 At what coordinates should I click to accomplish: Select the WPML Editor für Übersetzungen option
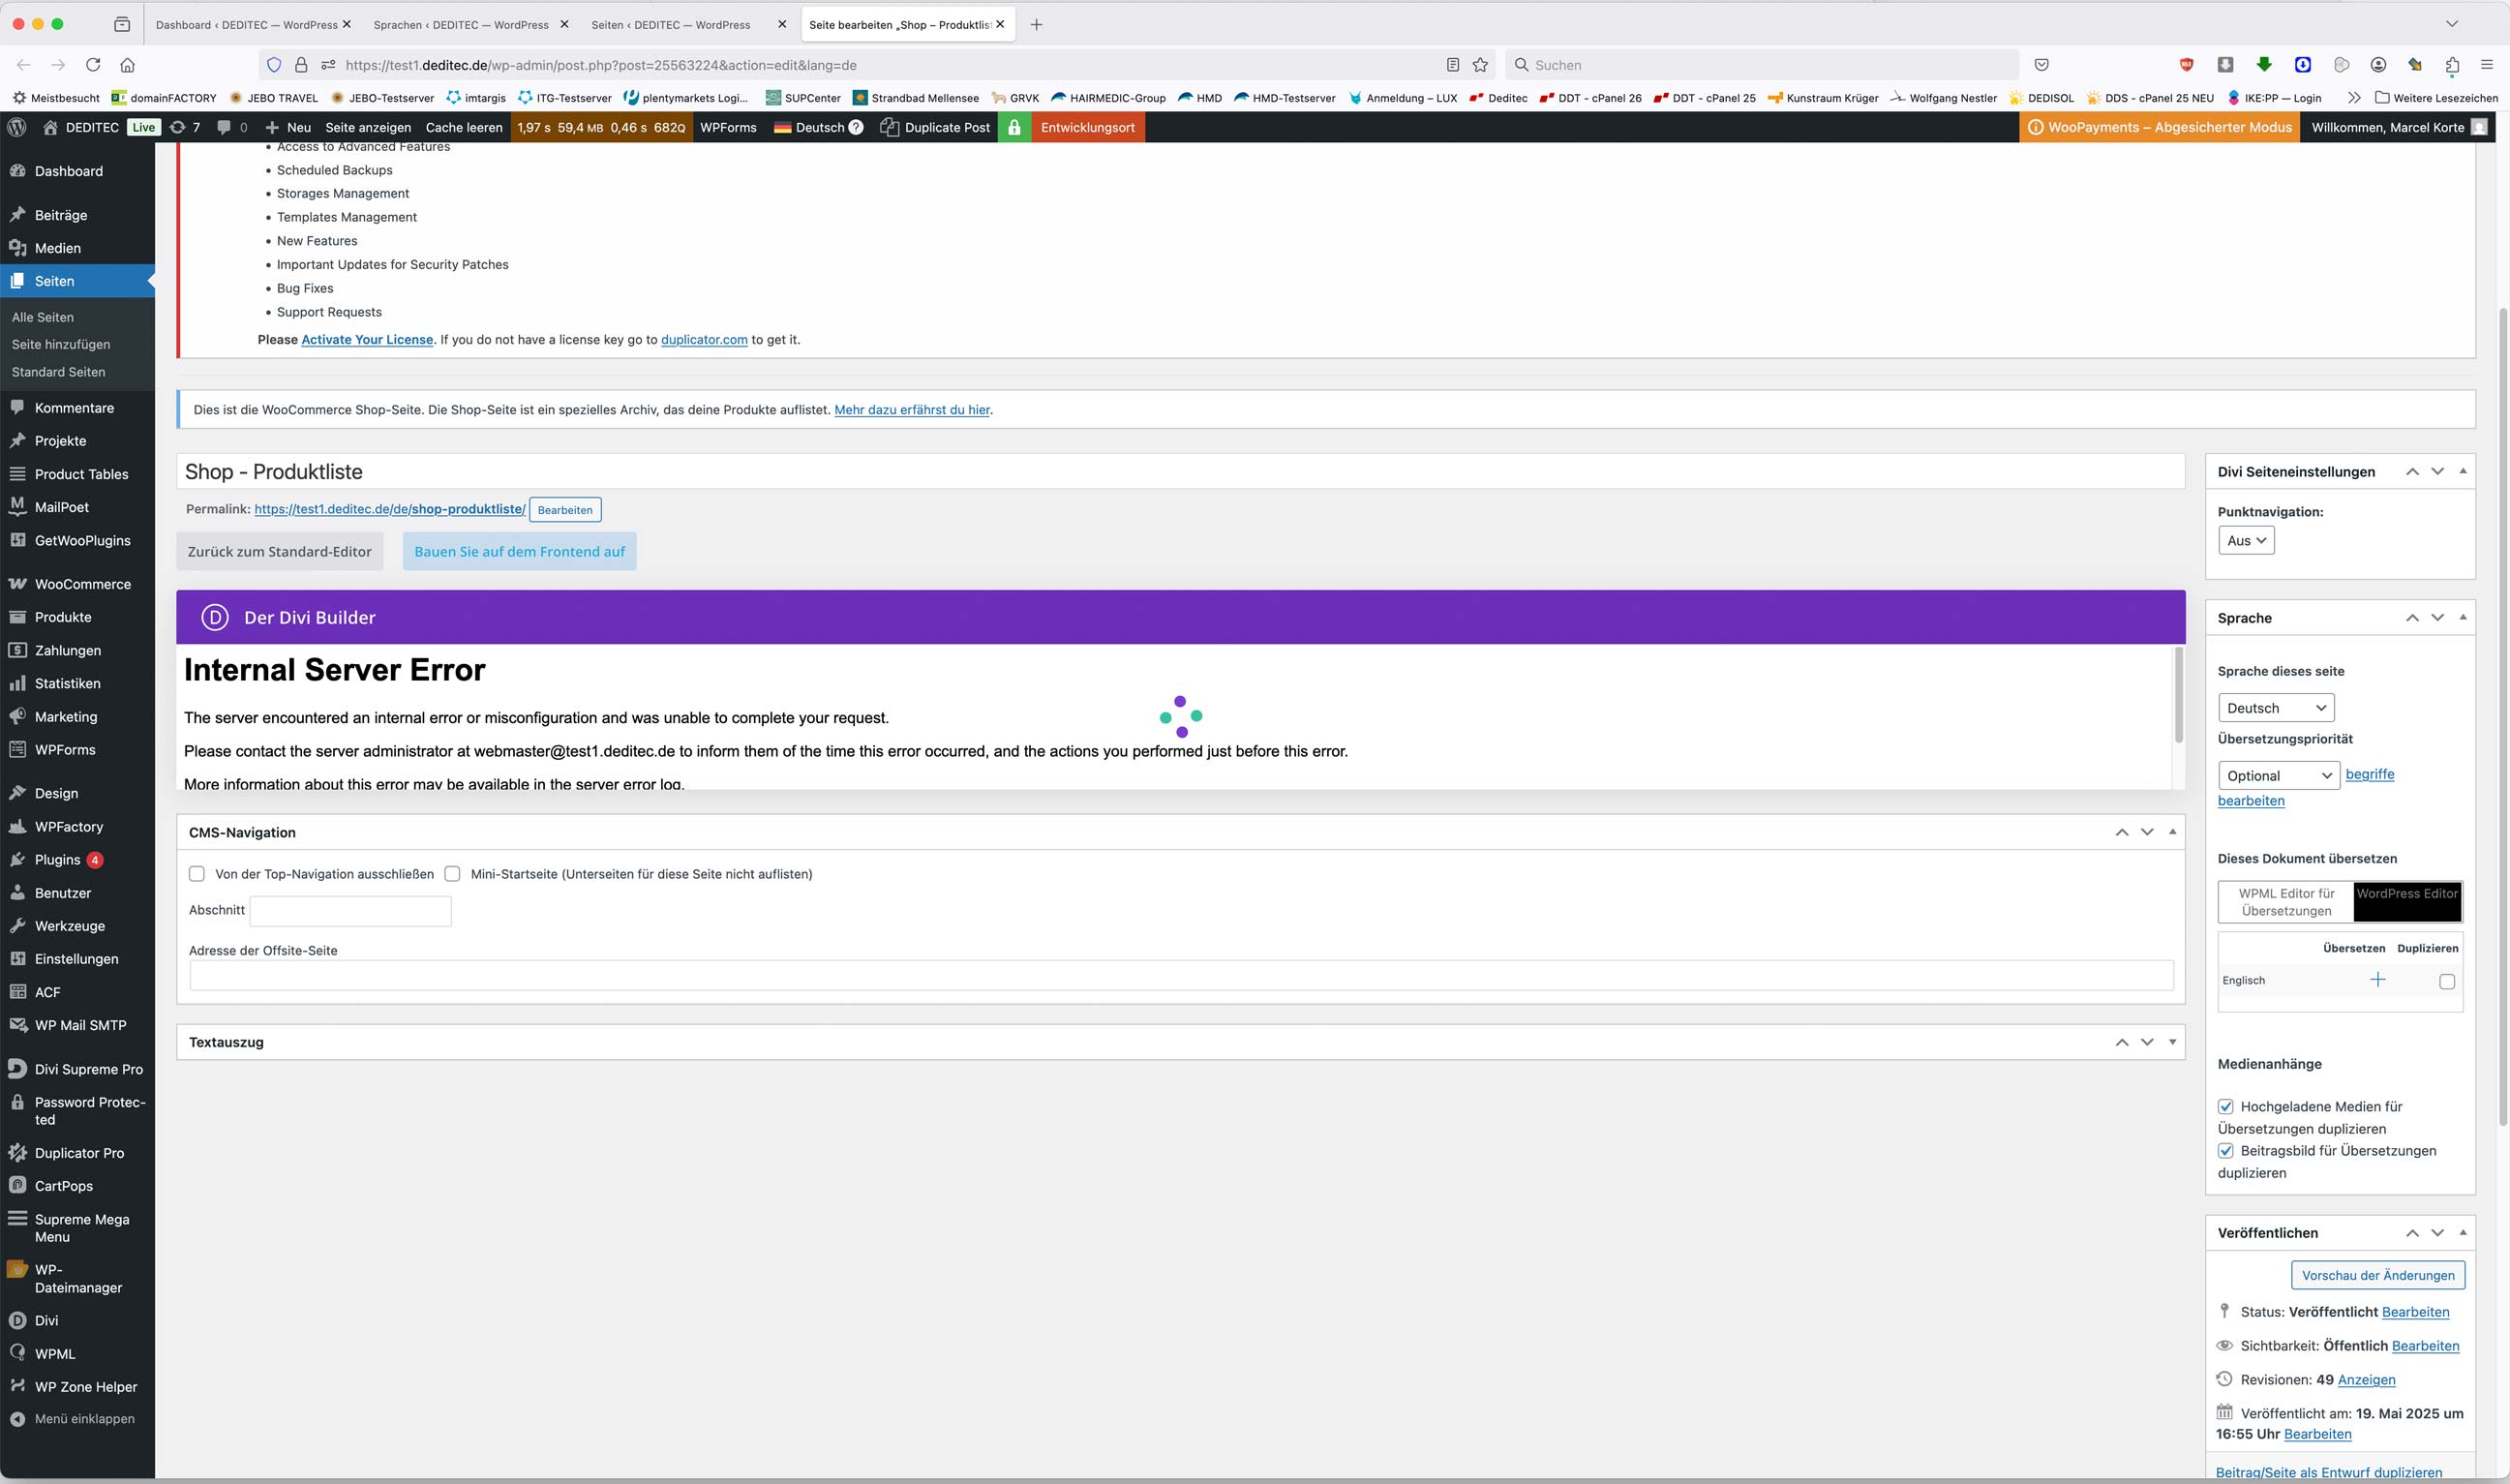2286,902
